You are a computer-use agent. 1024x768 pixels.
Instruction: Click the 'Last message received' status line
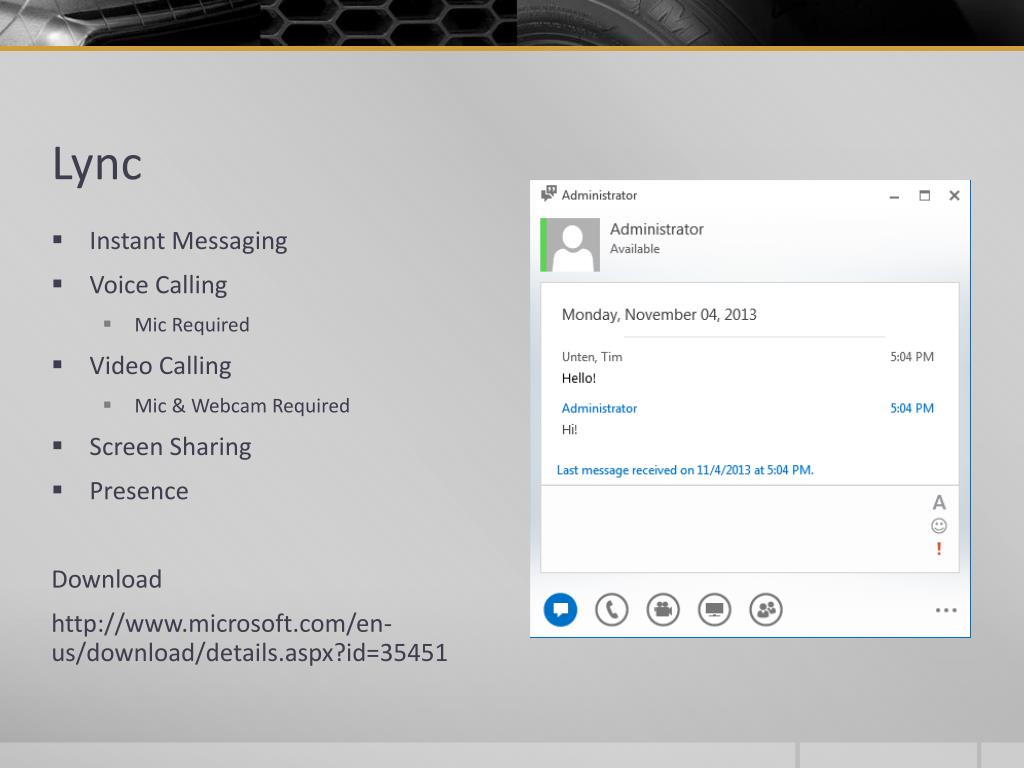685,470
